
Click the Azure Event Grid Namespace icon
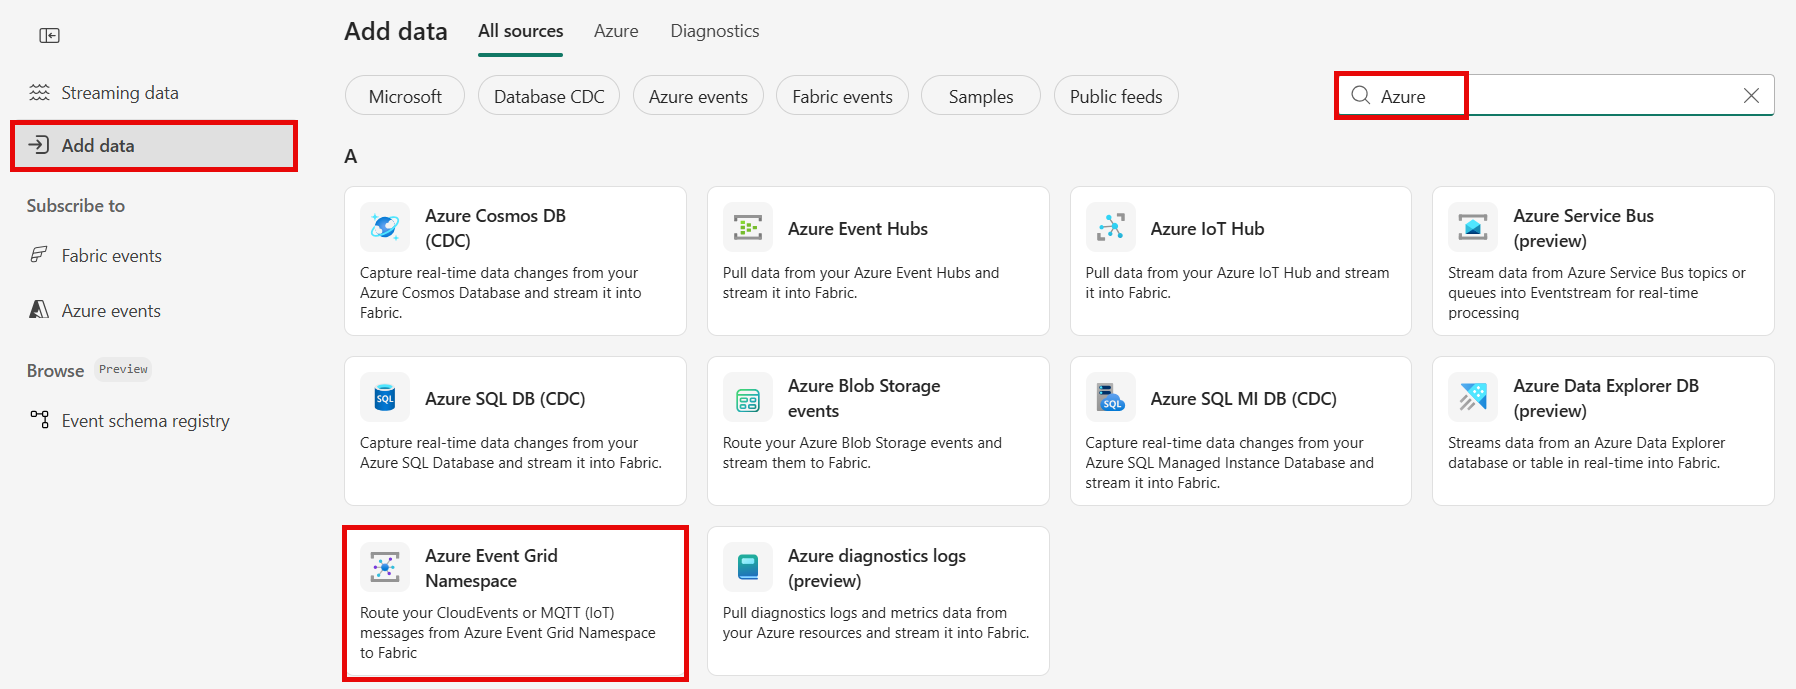coord(385,567)
